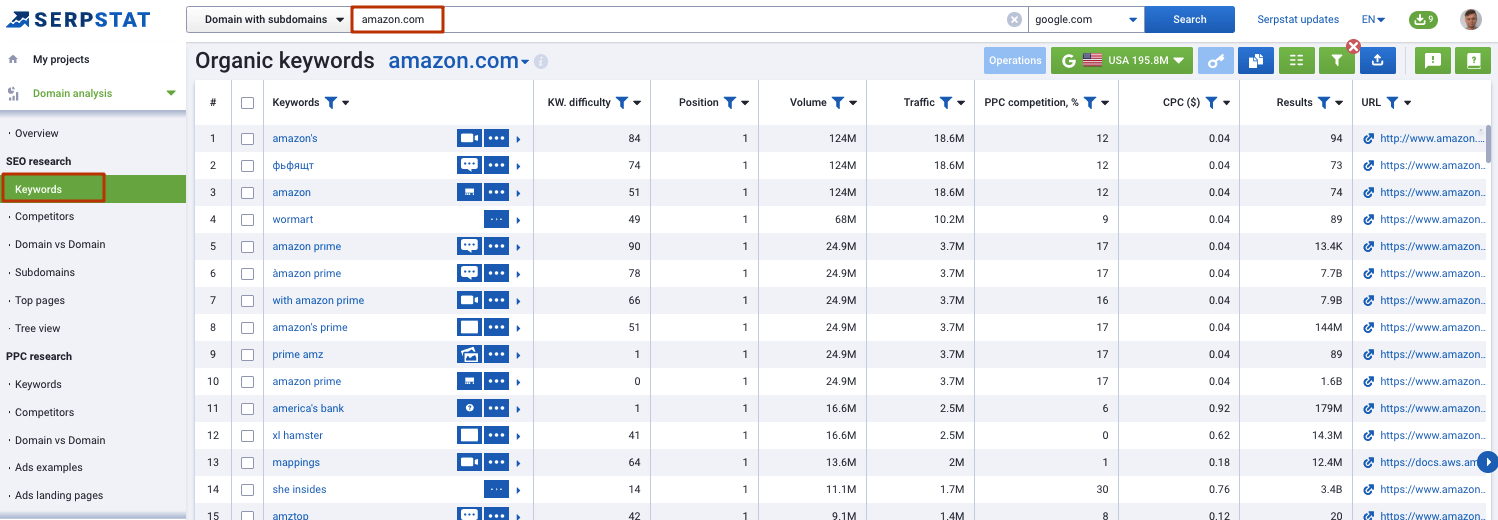Click the table vertical scrollbar
Viewport: 1498px width, 520px height.
click(x=1489, y=142)
